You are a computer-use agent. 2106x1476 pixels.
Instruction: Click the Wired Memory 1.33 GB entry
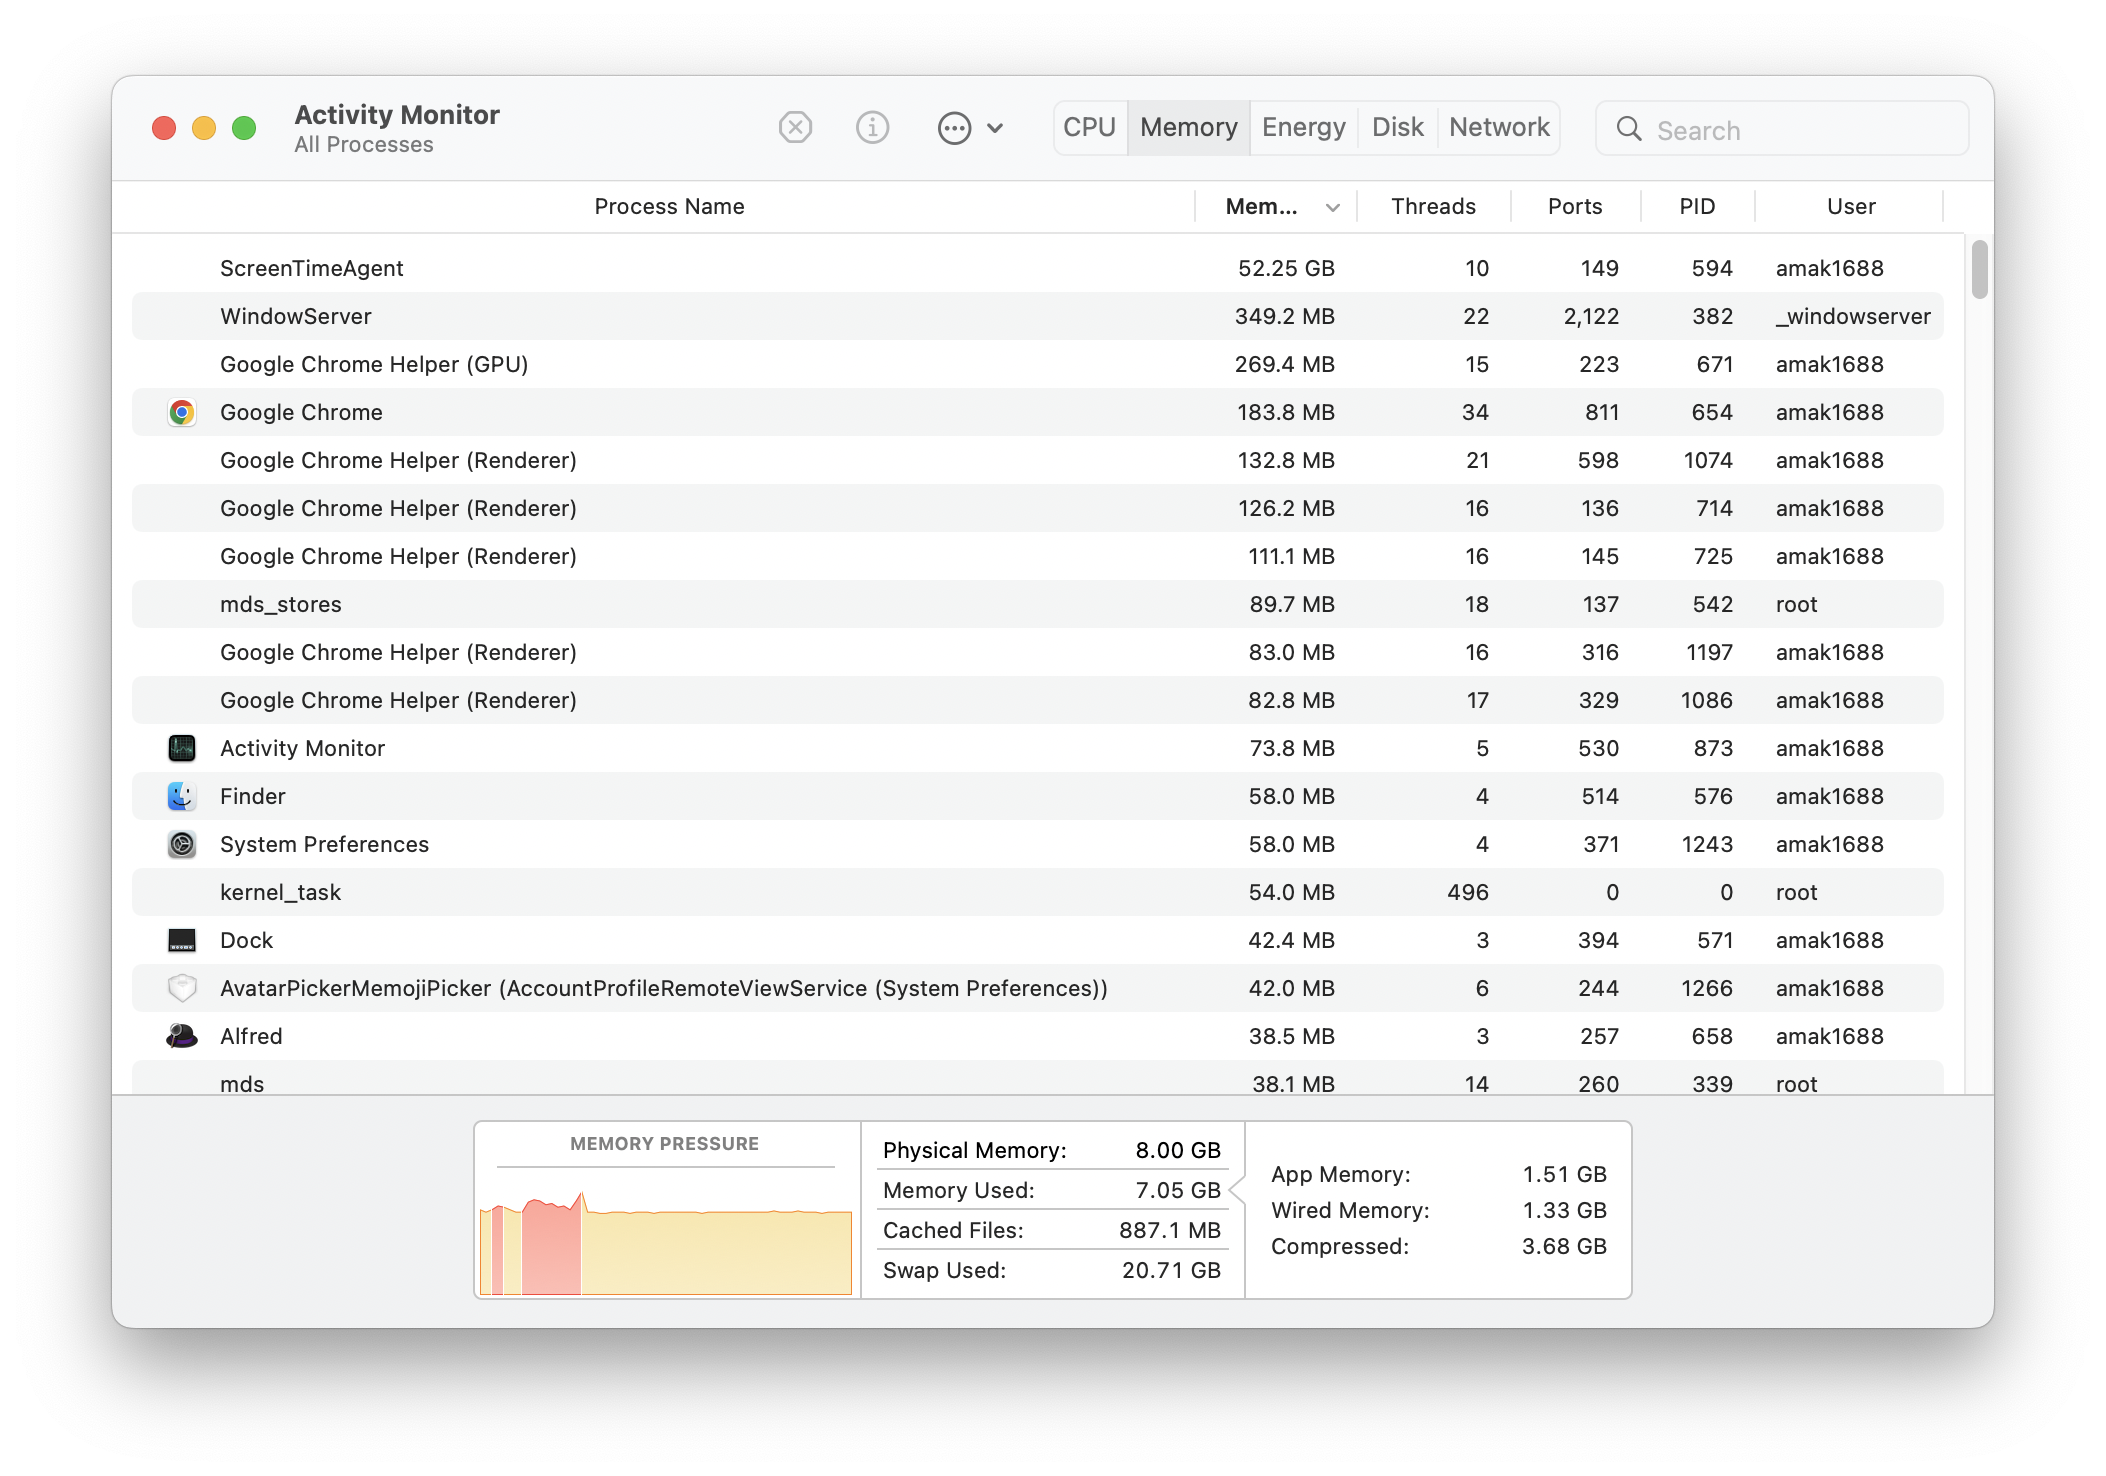coord(1438,1210)
